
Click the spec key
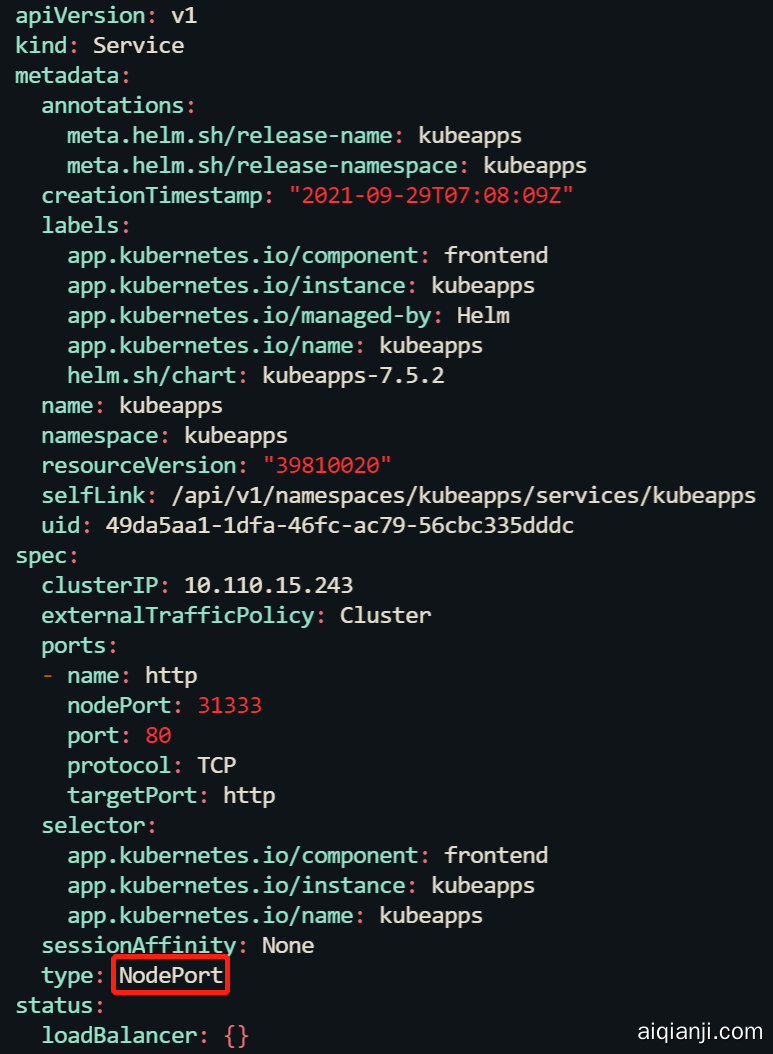click(42, 556)
